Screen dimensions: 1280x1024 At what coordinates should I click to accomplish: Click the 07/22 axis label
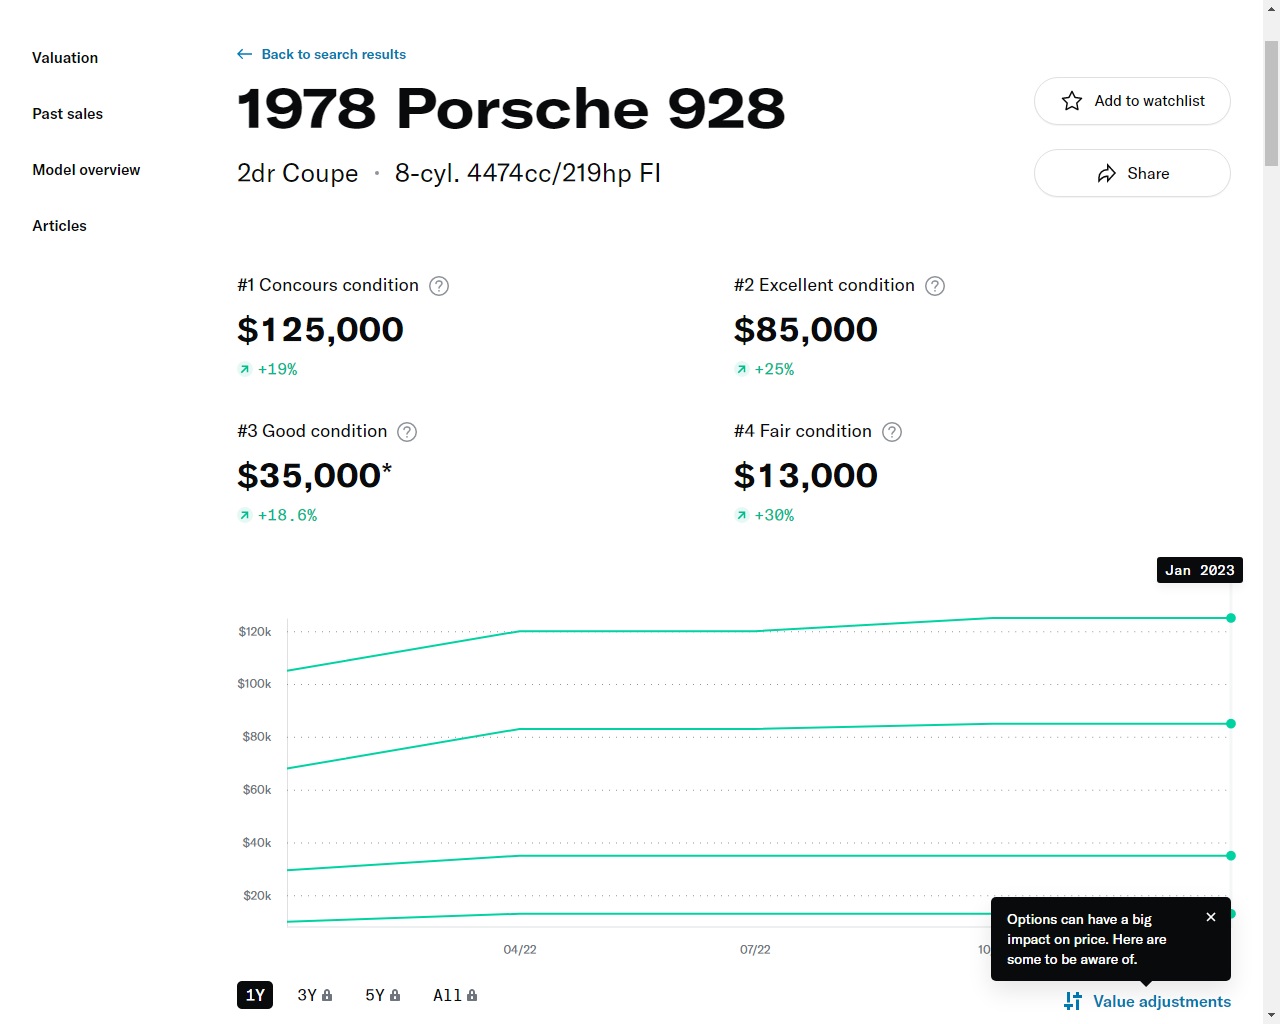(x=755, y=949)
